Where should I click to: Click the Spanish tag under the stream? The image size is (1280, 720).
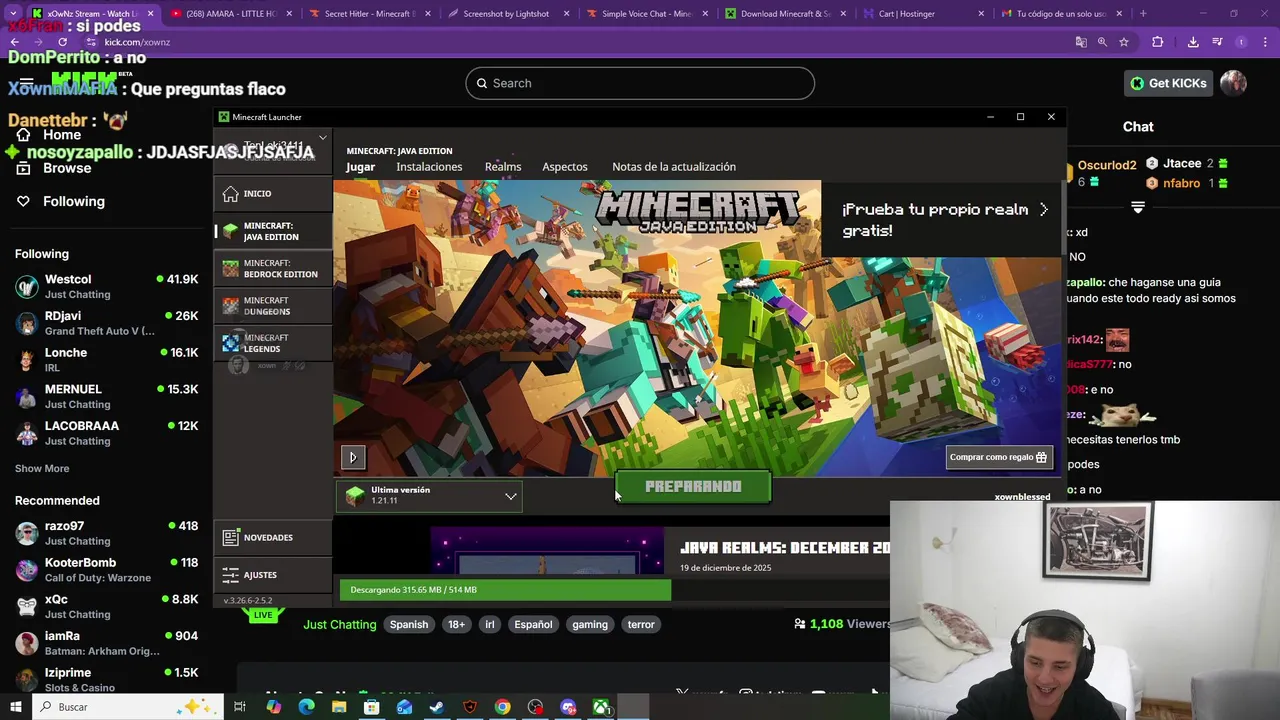coord(409,625)
